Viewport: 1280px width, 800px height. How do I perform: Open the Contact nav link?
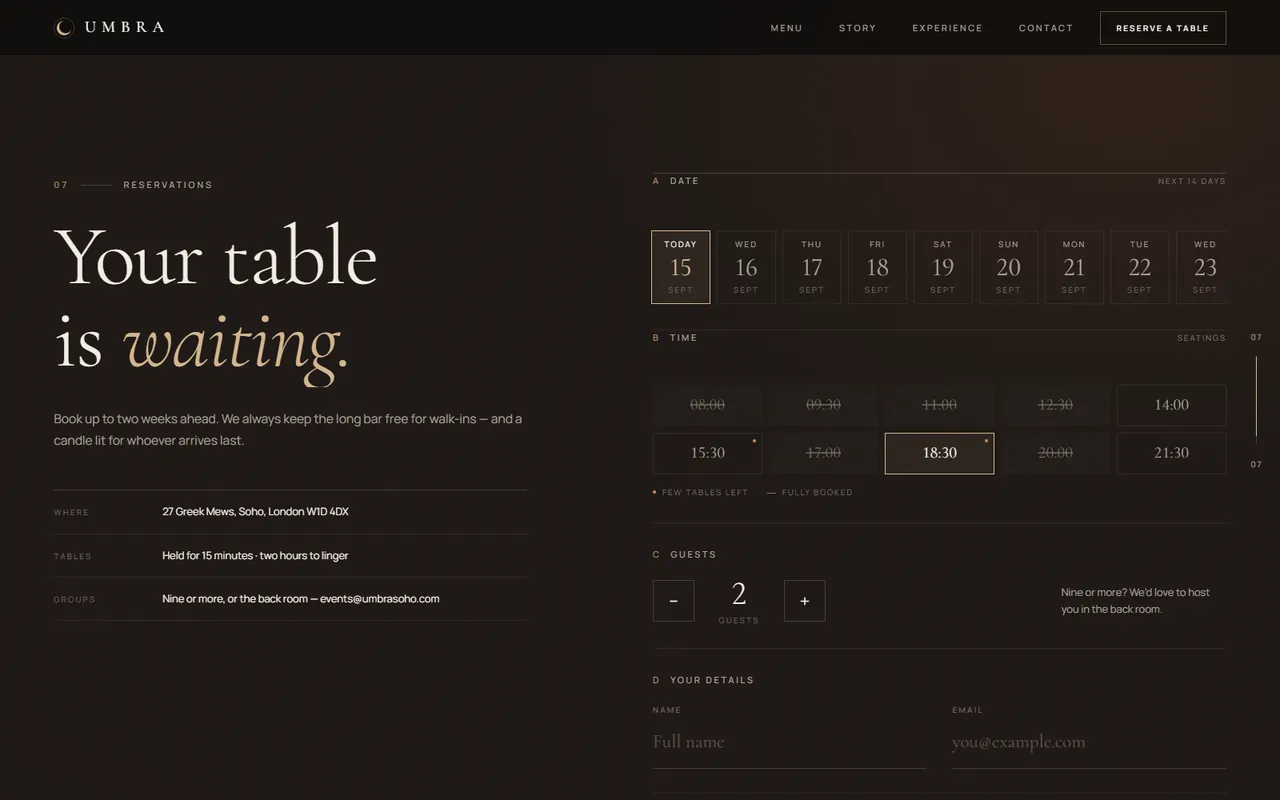(1046, 28)
